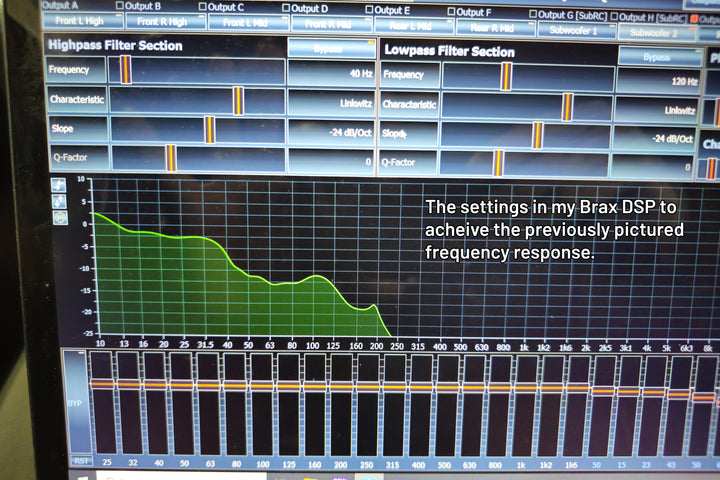Click the Lowpass Q-Factor slider handle
The width and height of the screenshot is (720, 480).
pyautogui.click(x=498, y=163)
